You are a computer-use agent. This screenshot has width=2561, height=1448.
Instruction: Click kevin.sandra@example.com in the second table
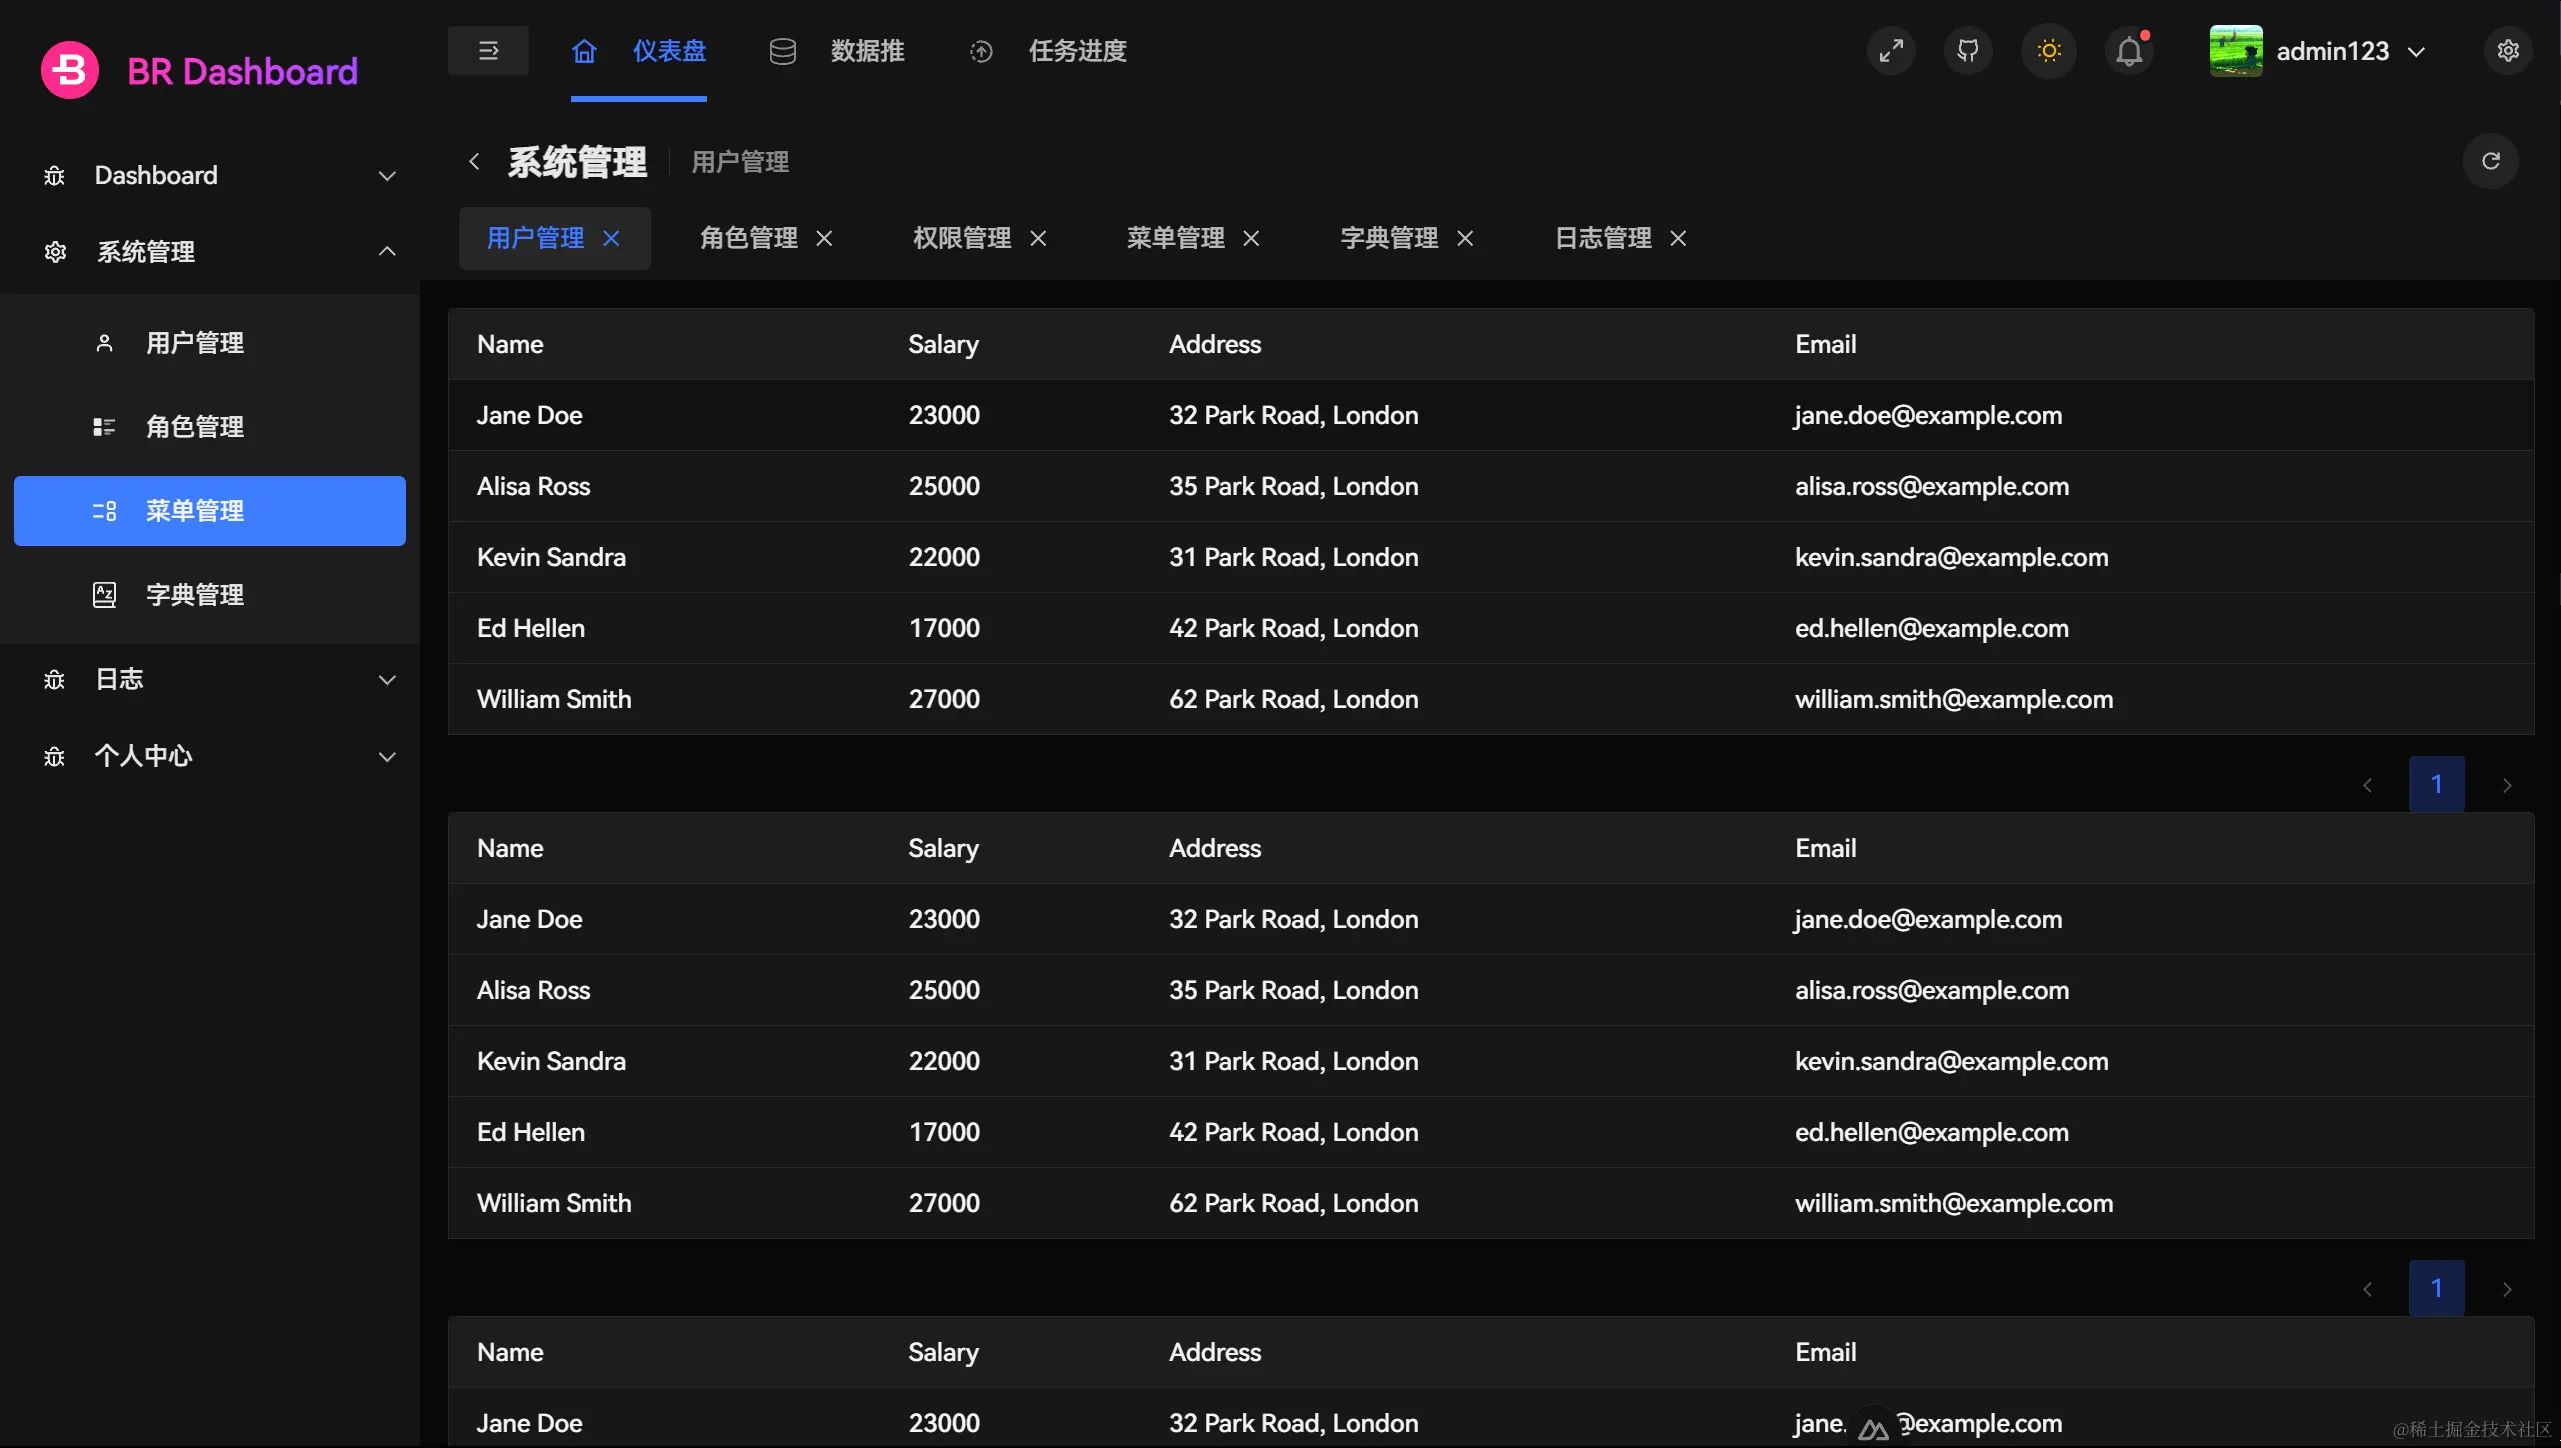tap(1951, 1061)
